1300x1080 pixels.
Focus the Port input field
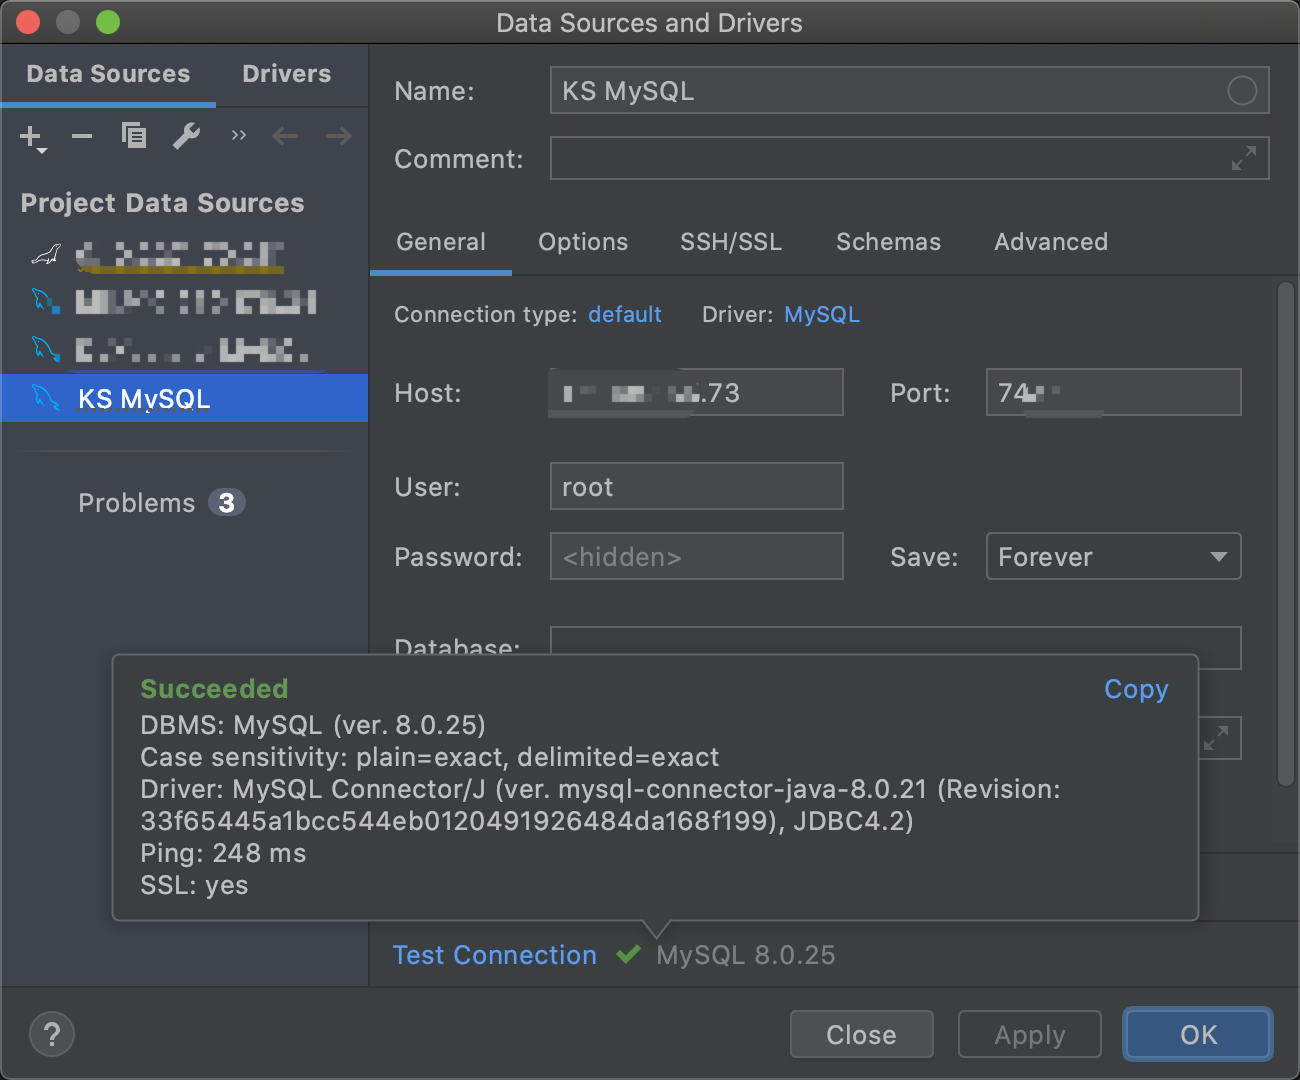tap(1114, 392)
